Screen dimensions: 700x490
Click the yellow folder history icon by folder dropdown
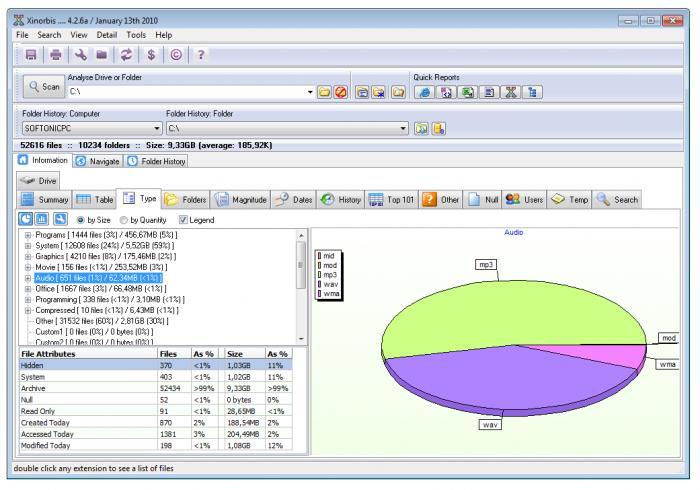tap(439, 129)
